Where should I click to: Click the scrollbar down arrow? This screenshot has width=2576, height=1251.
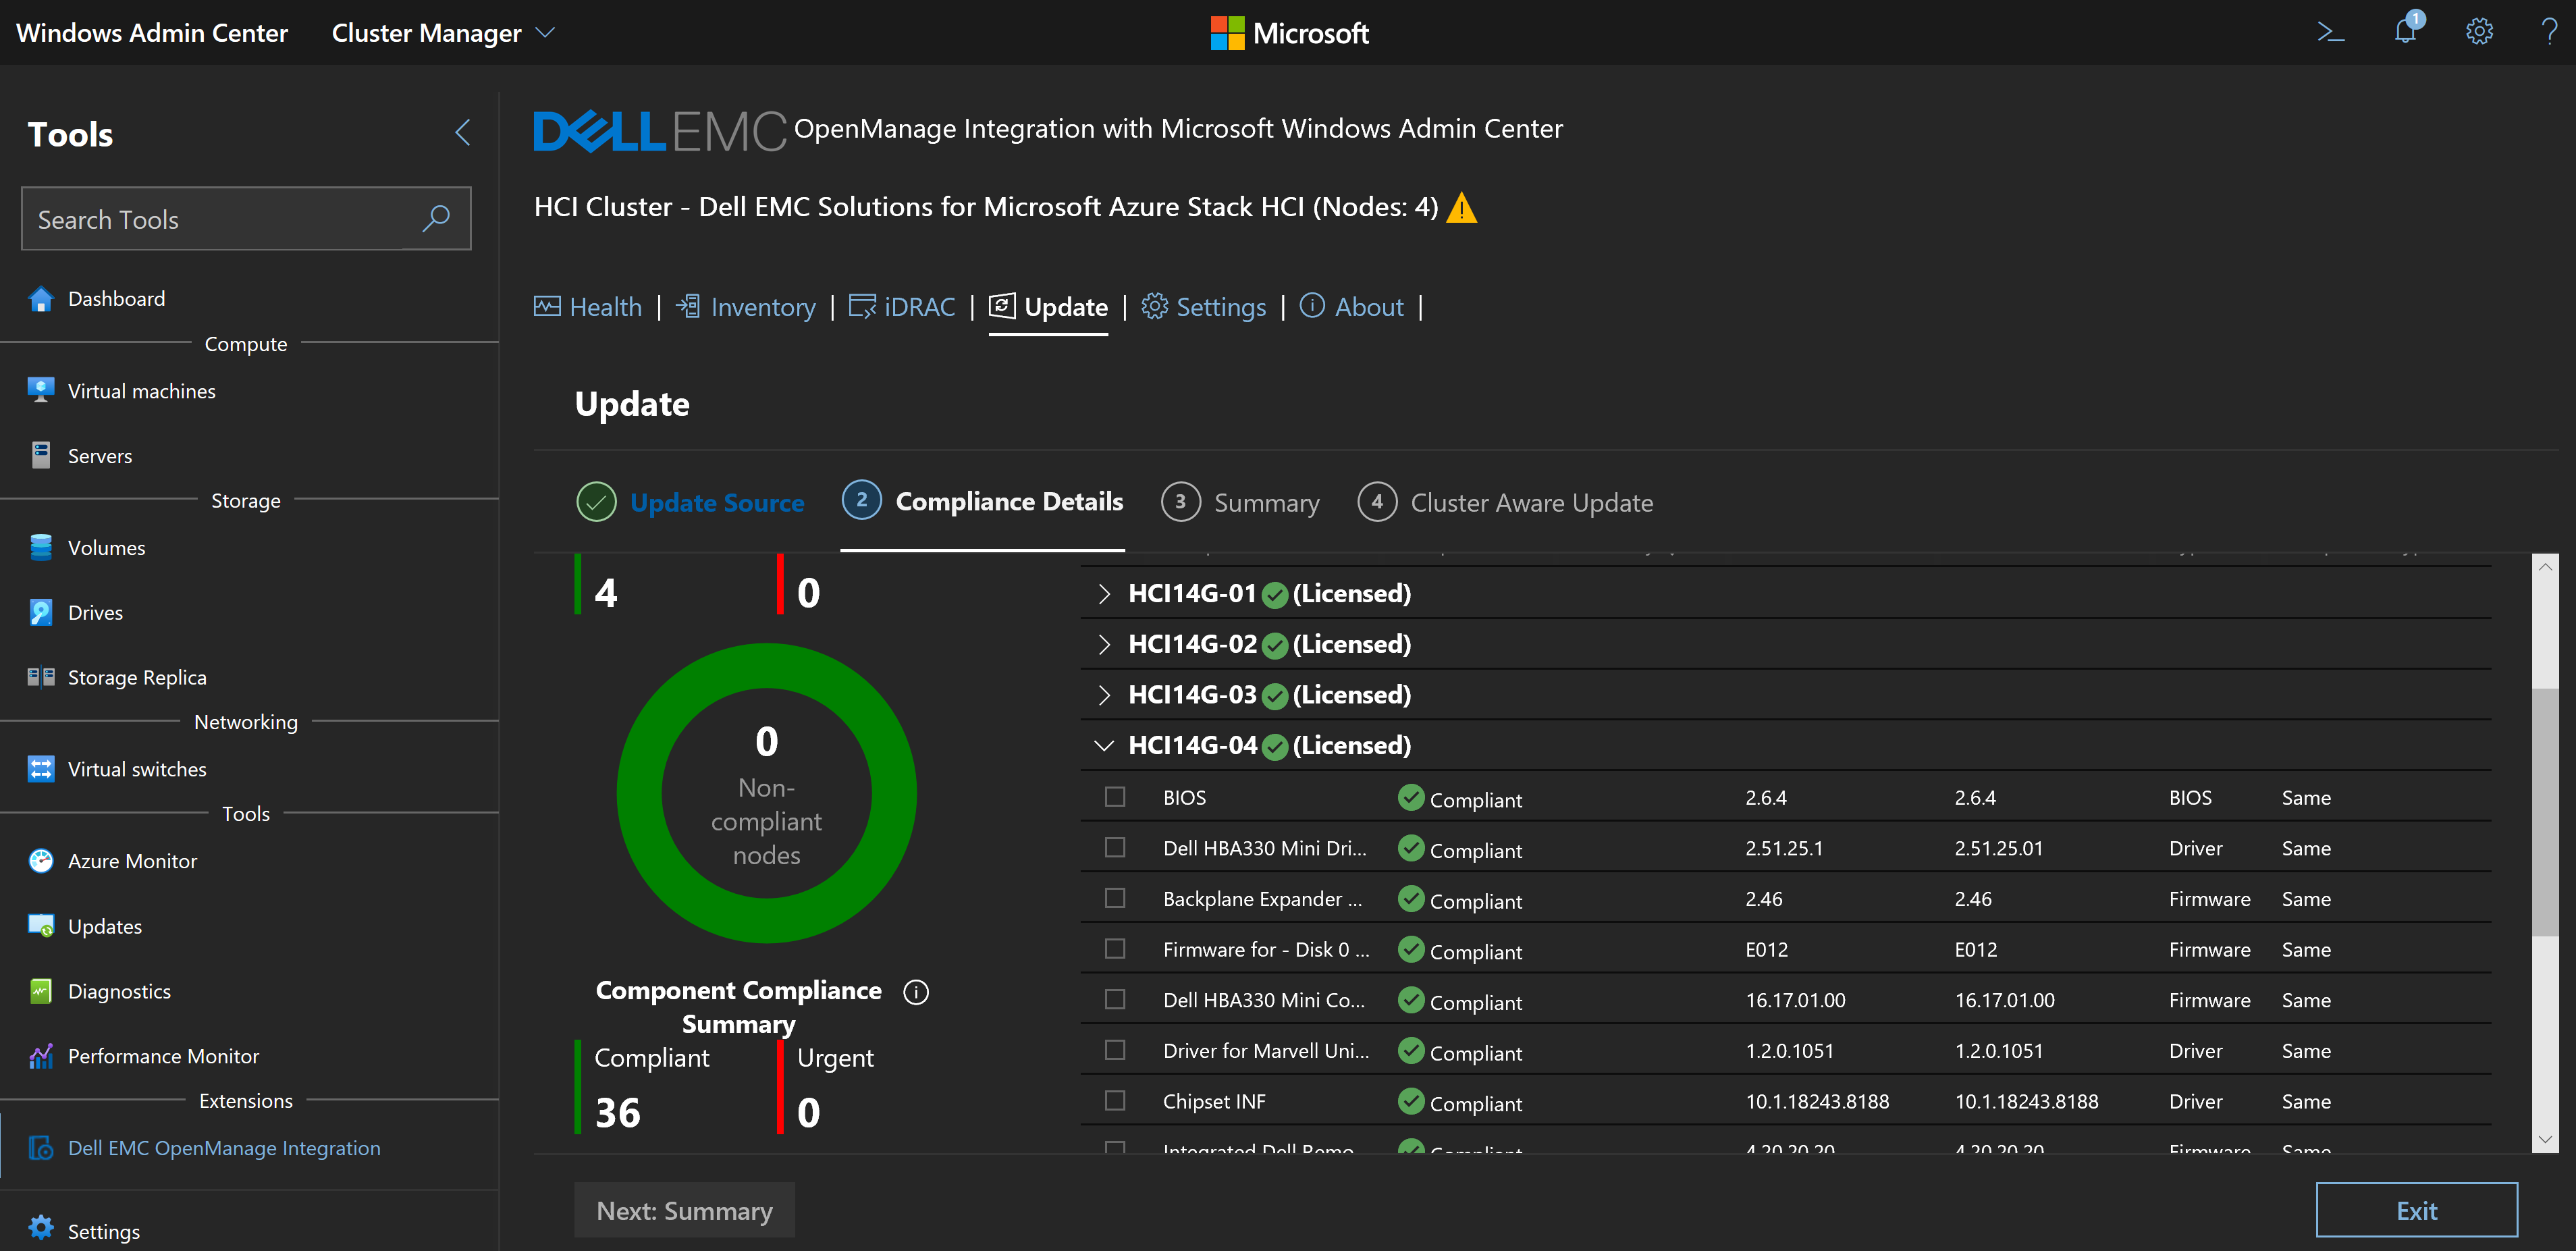click(2545, 1139)
